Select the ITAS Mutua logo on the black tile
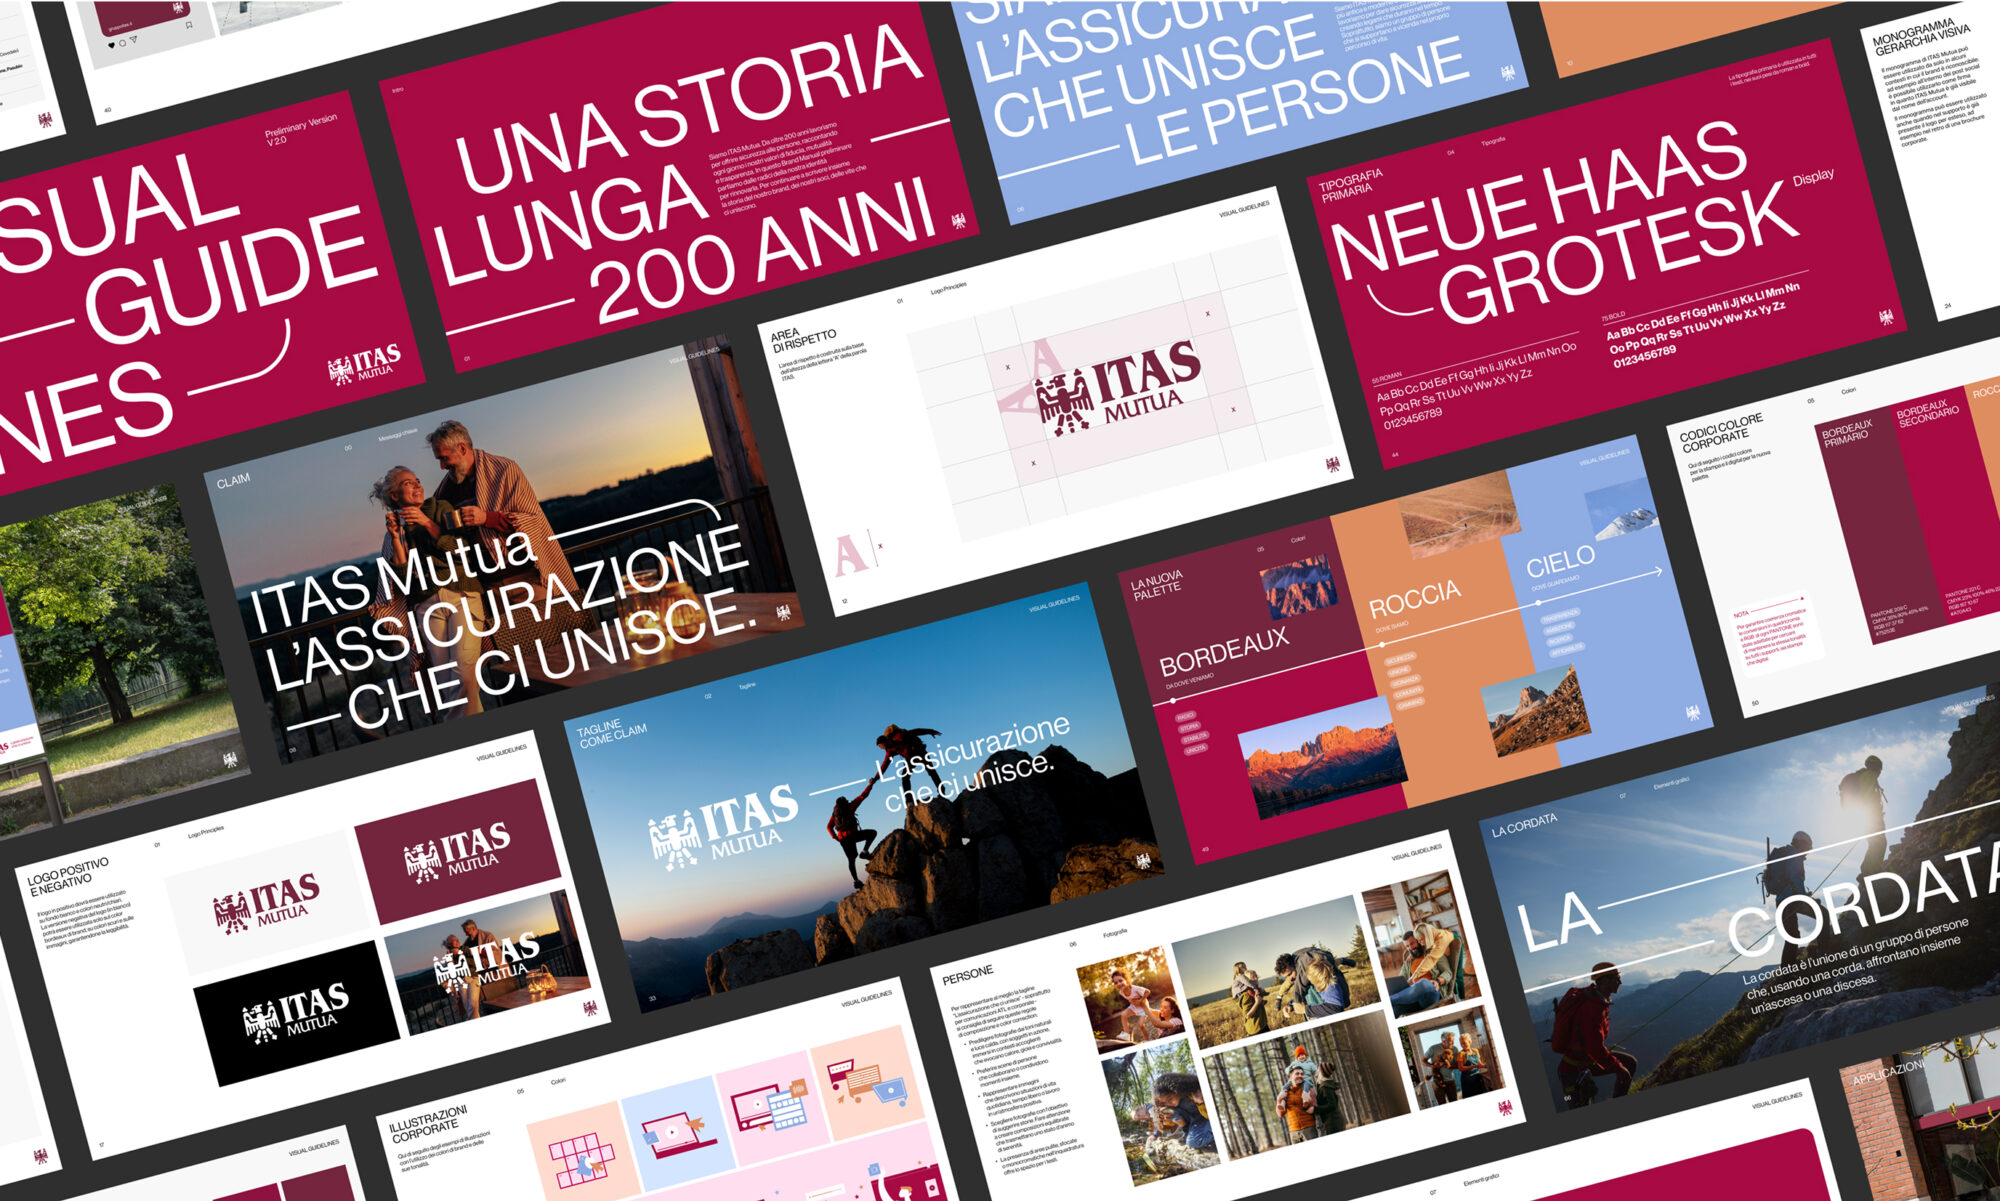2000x1201 pixels. (296, 1013)
